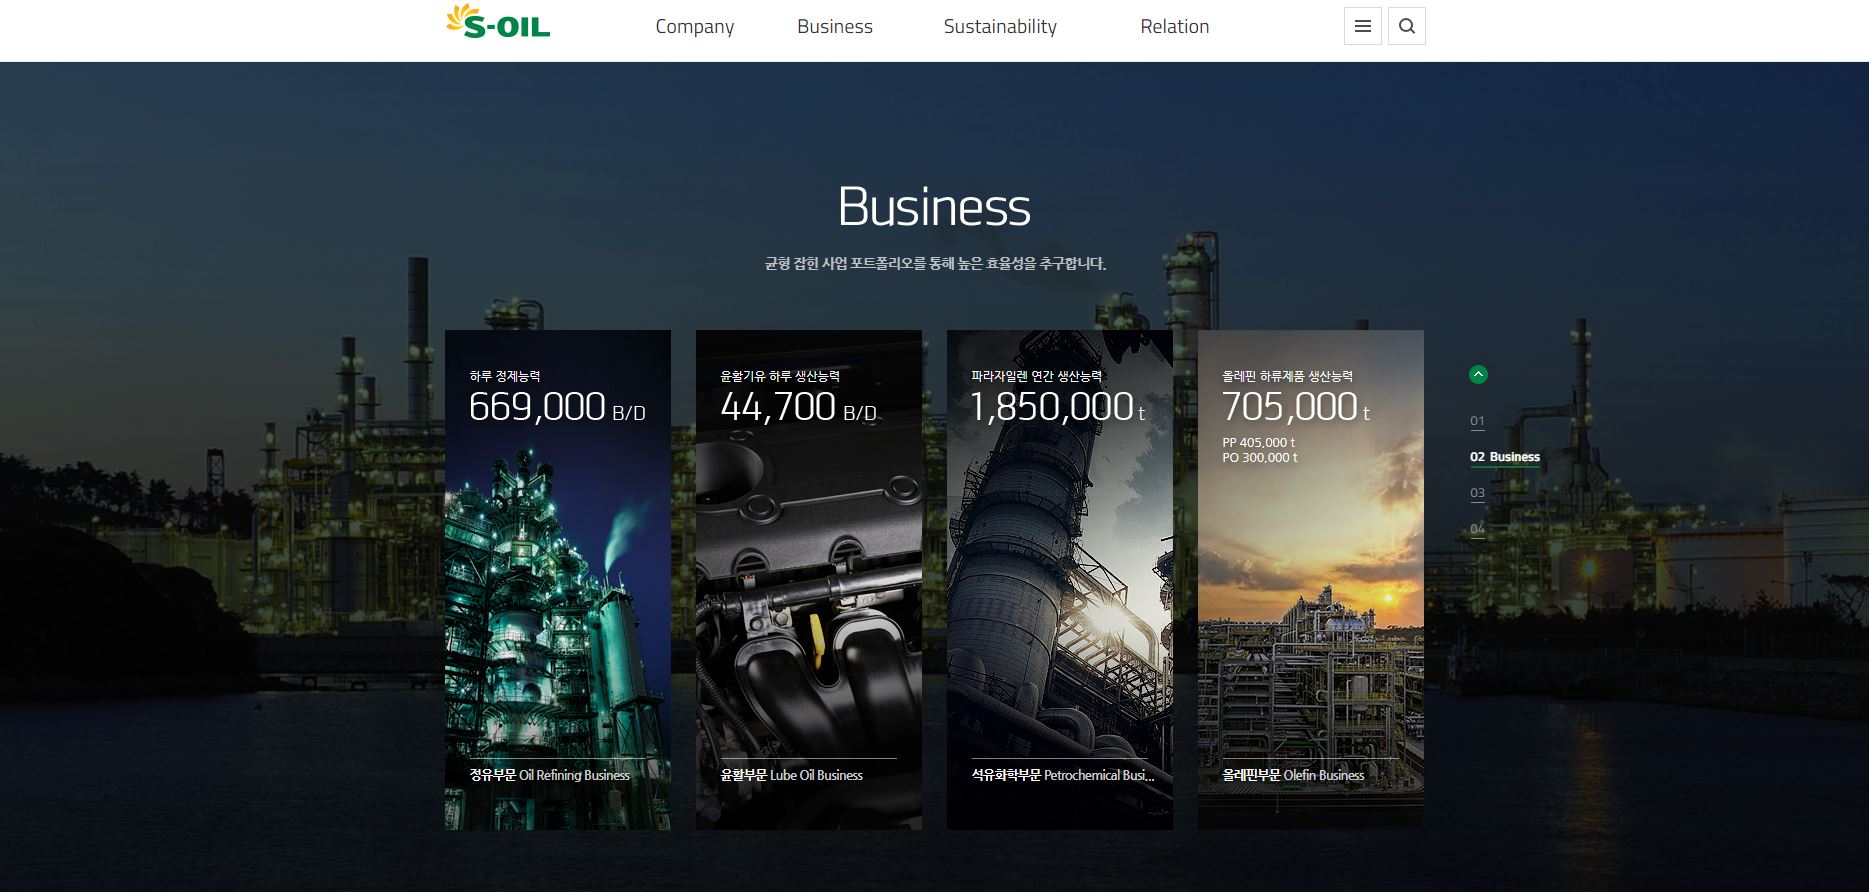Viewport: 1869px width, 892px height.
Task: Click the Korean subtitle under Business heading
Action: click(935, 264)
